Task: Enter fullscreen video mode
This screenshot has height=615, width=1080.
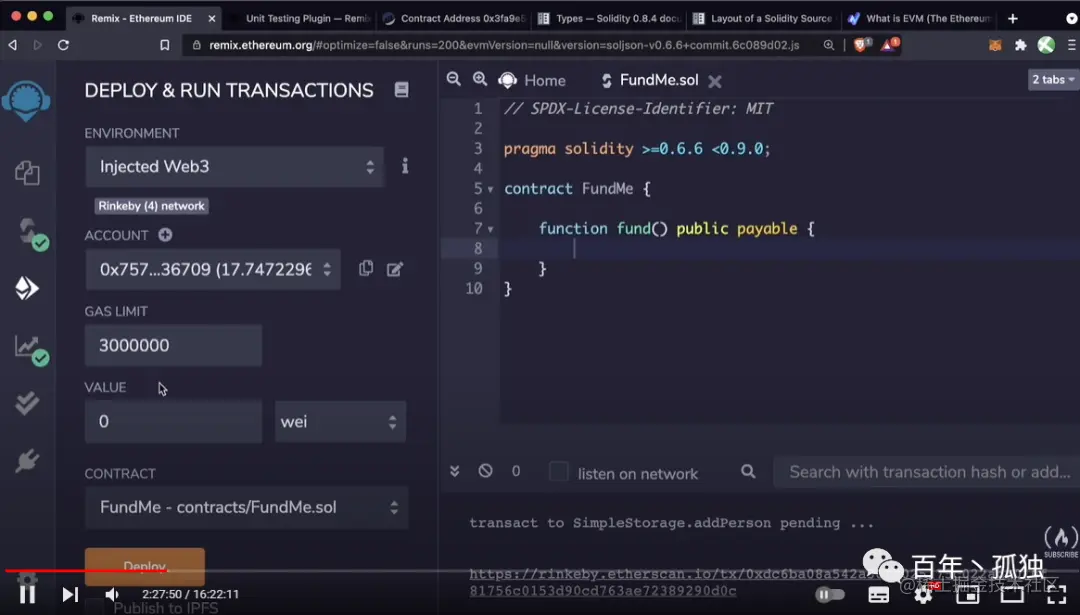Action: (x=1057, y=594)
